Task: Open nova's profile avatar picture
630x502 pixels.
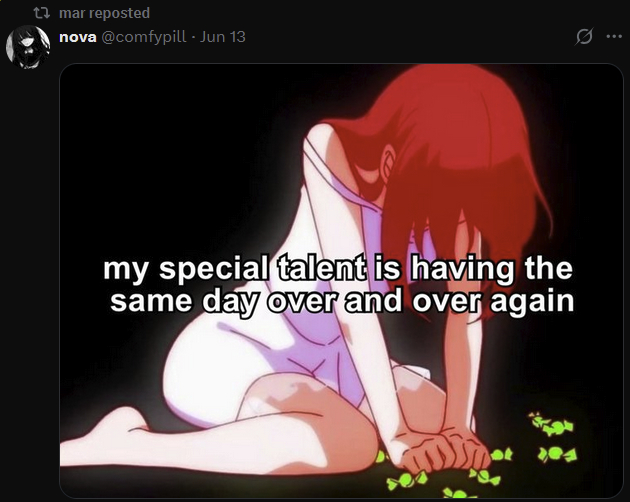Action: click(28, 47)
